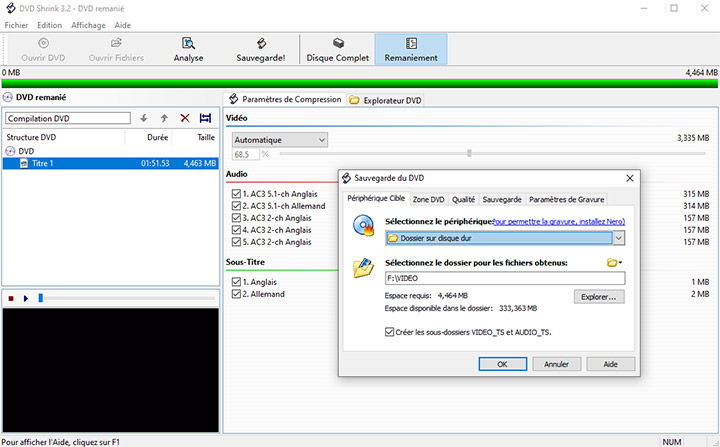This screenshot has width=720, height=447.
Task: Open the folder browse icon dropdown in dialog
Action: point(614,263)
